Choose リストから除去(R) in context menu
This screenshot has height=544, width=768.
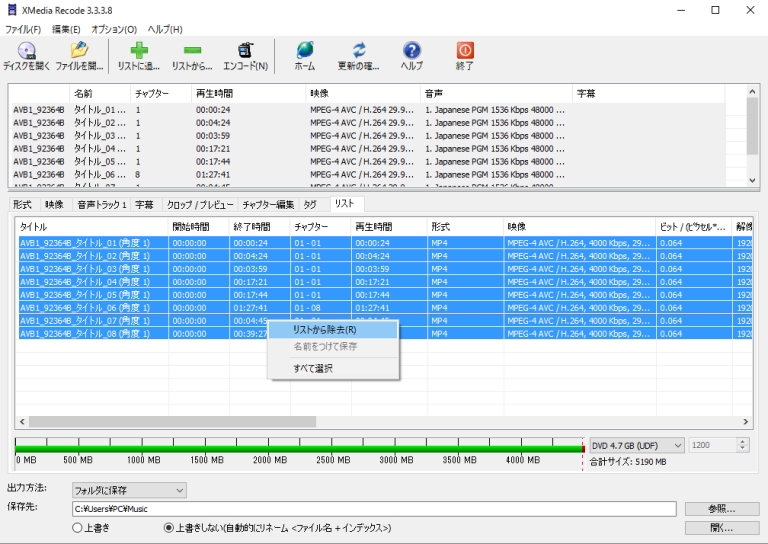324,329
